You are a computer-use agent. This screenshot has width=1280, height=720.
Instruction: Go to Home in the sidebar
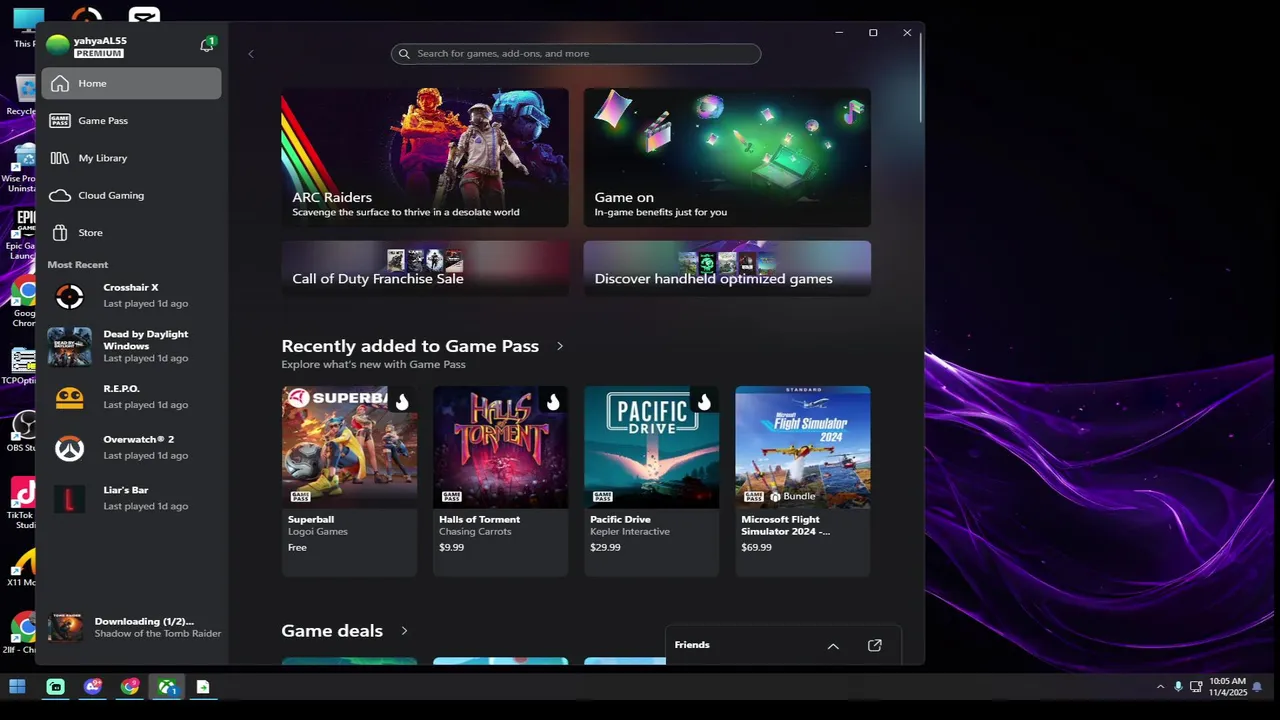132,83
